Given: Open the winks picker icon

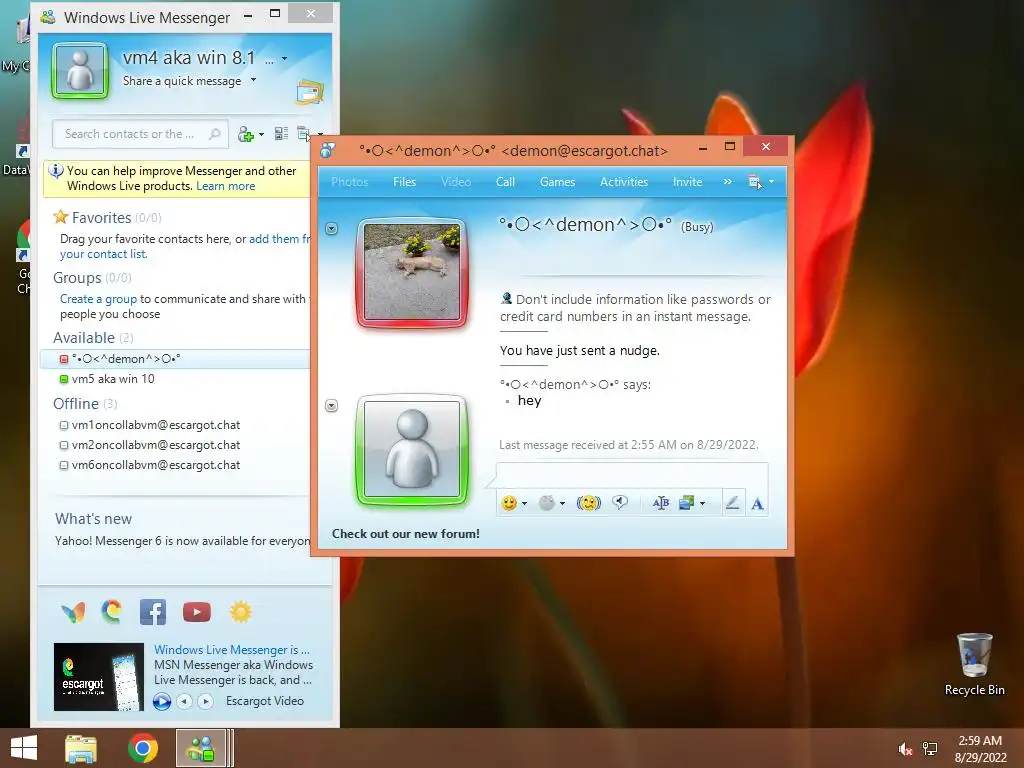Looking at the screenshot, I should click(547, 503).
